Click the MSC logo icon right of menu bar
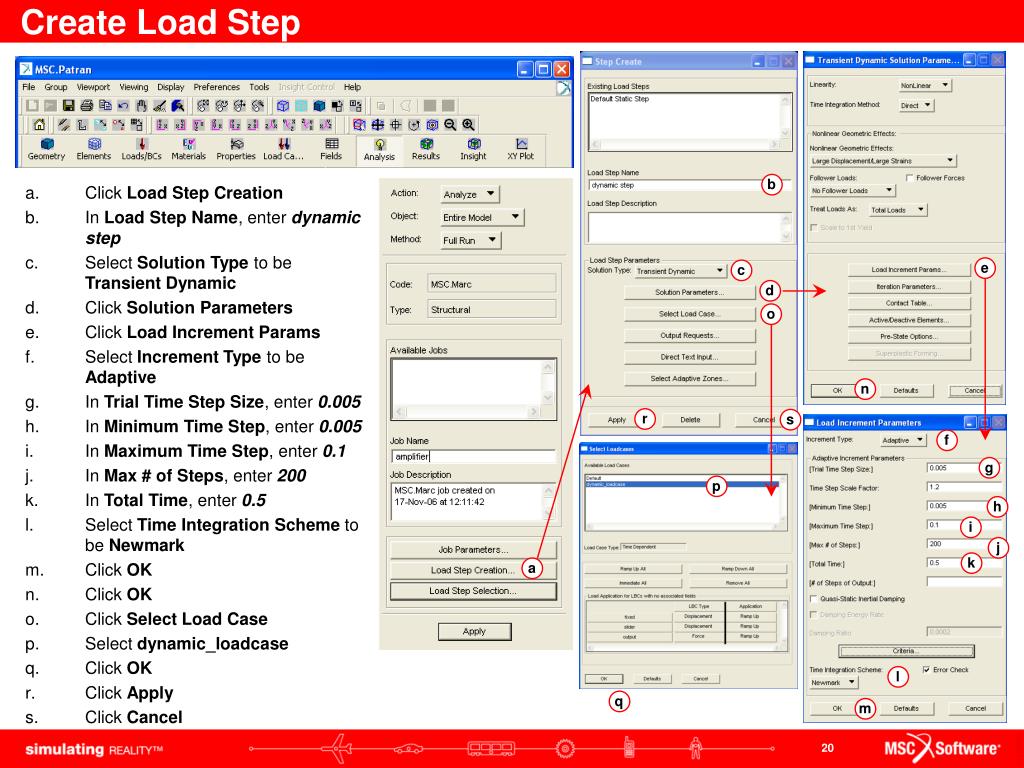 pos(564,88)
